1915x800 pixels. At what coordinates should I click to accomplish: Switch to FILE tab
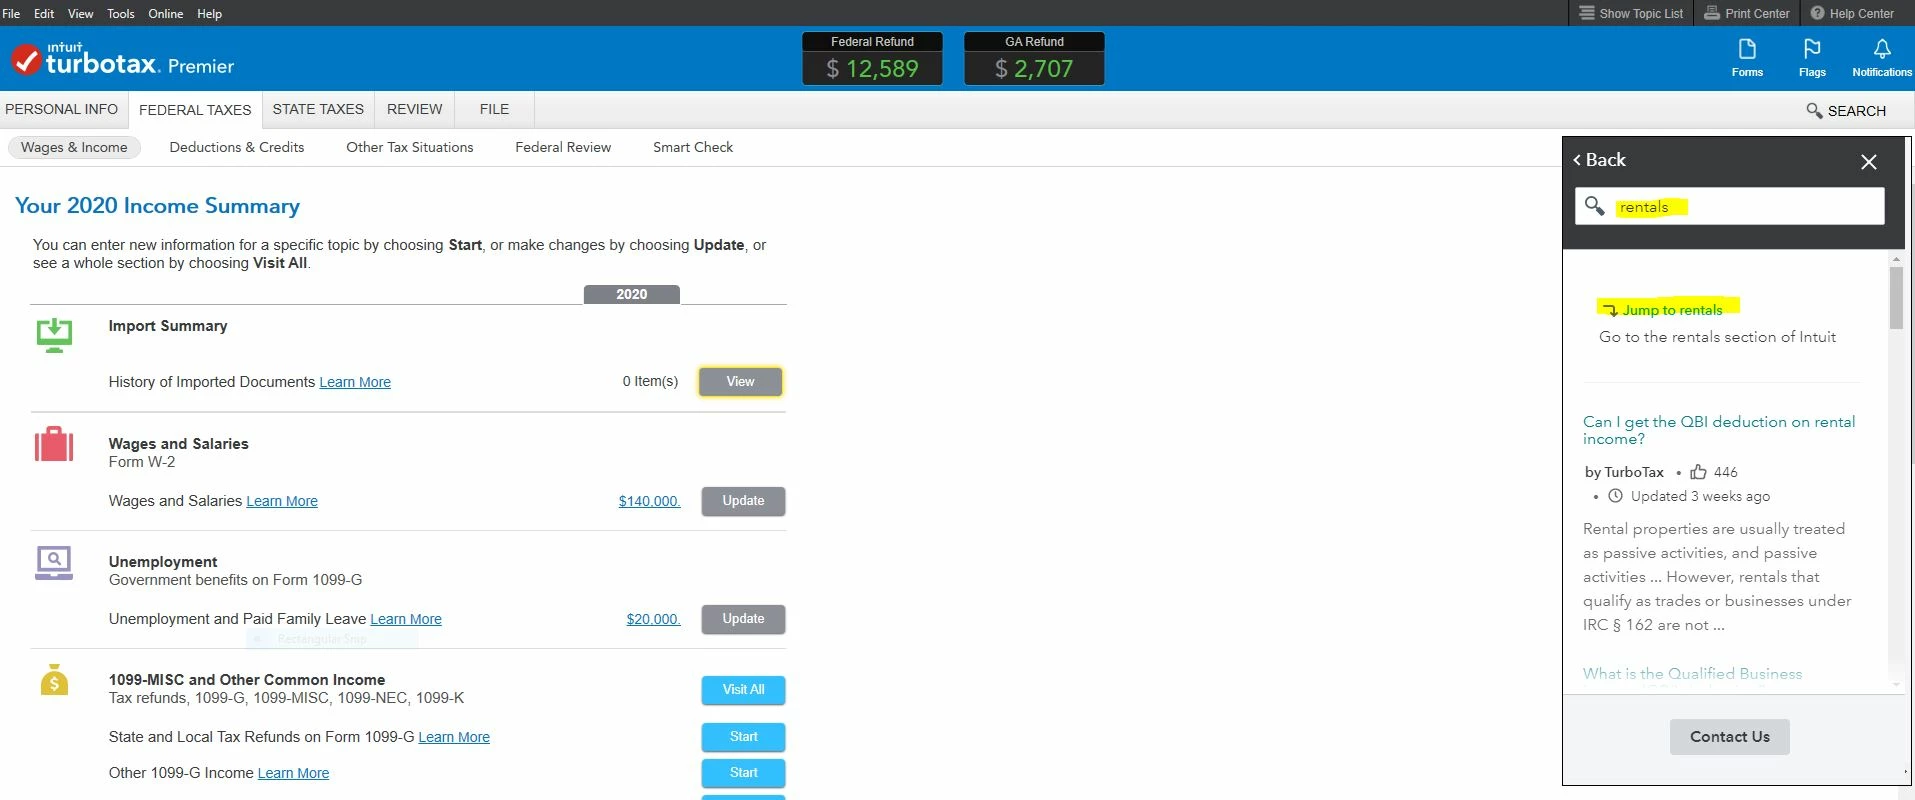click(494, 109)
